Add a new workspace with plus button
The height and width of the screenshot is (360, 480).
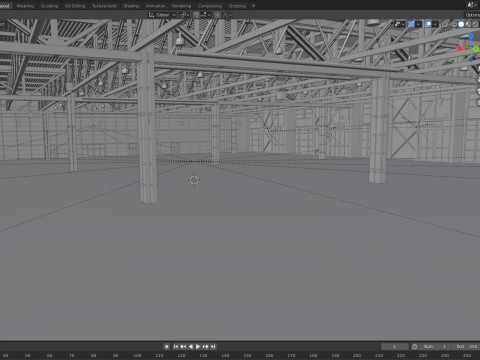click(x=253, y=6)
